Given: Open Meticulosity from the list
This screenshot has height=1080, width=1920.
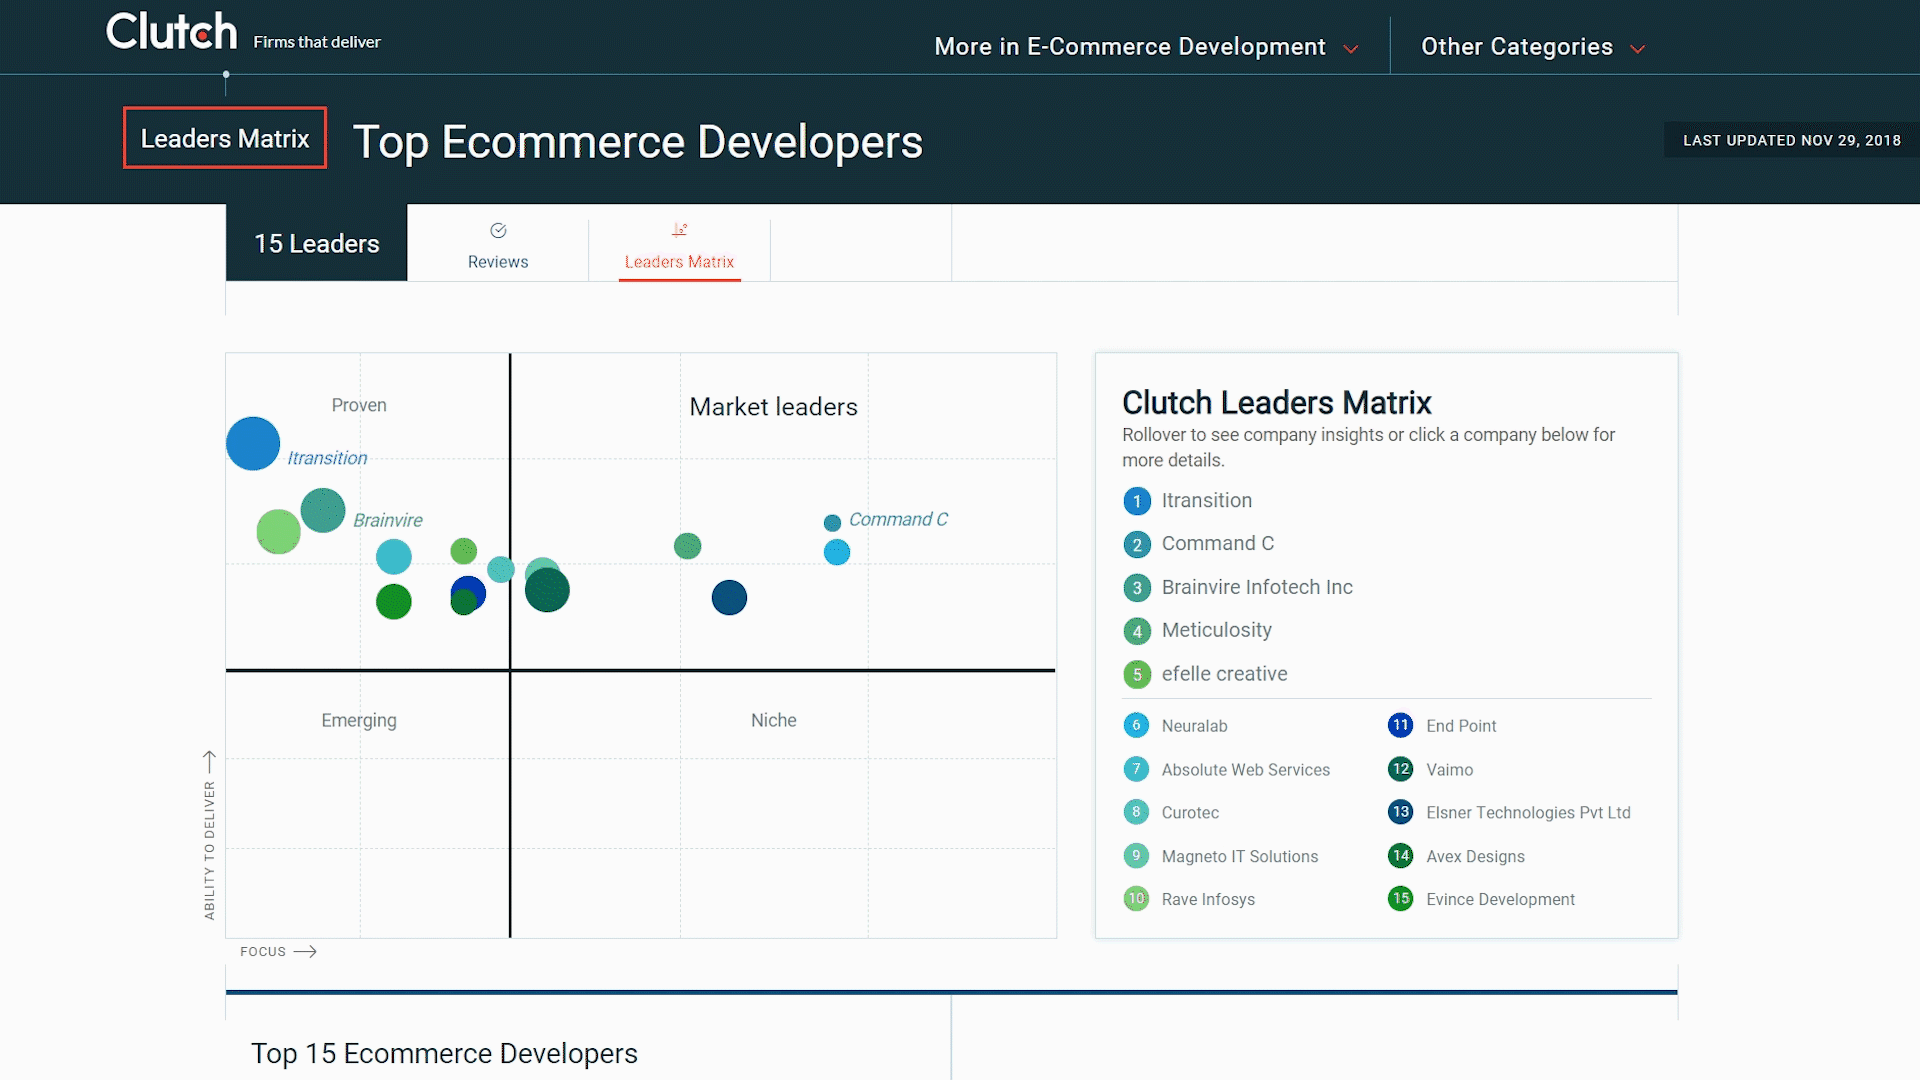Looking at the screenshot, I should 1216,630.
